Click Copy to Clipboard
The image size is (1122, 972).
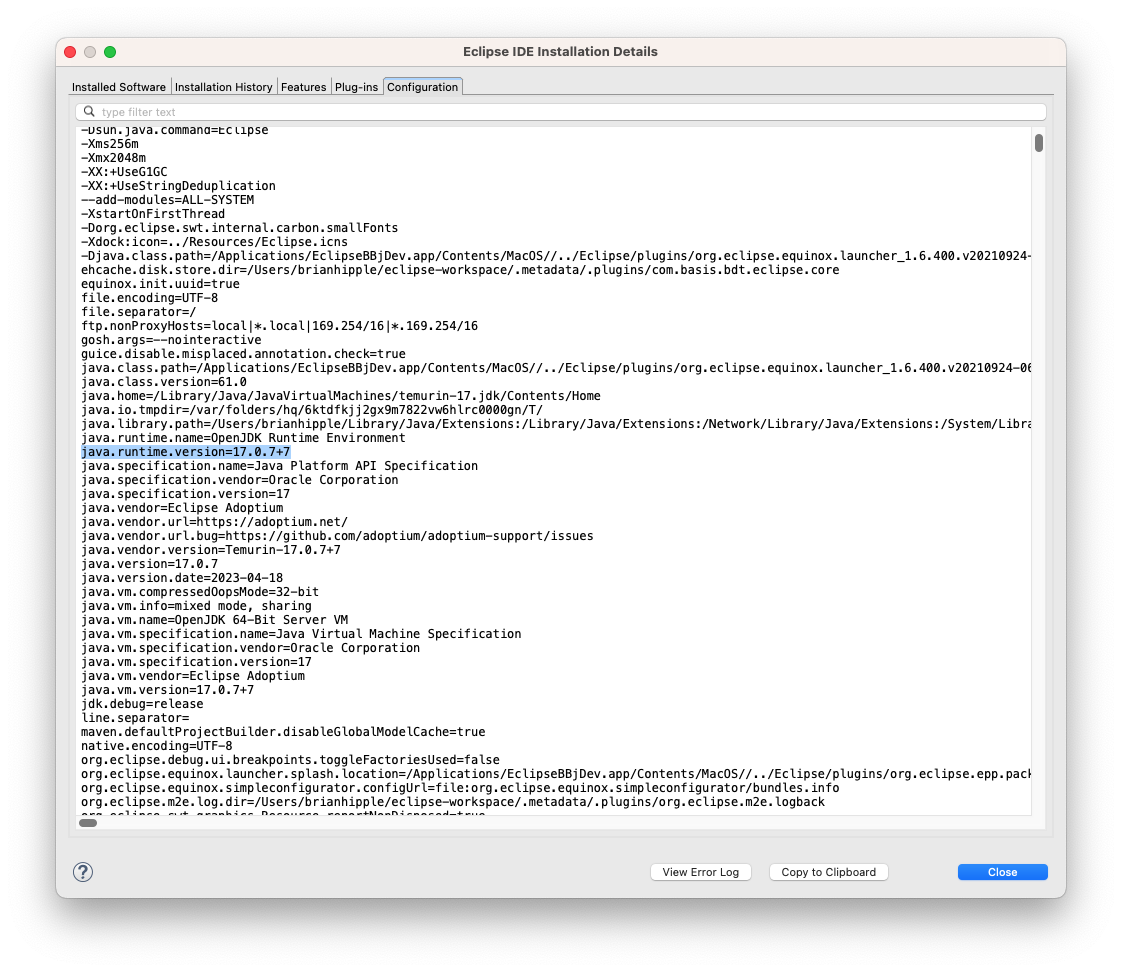click(828, 872)
